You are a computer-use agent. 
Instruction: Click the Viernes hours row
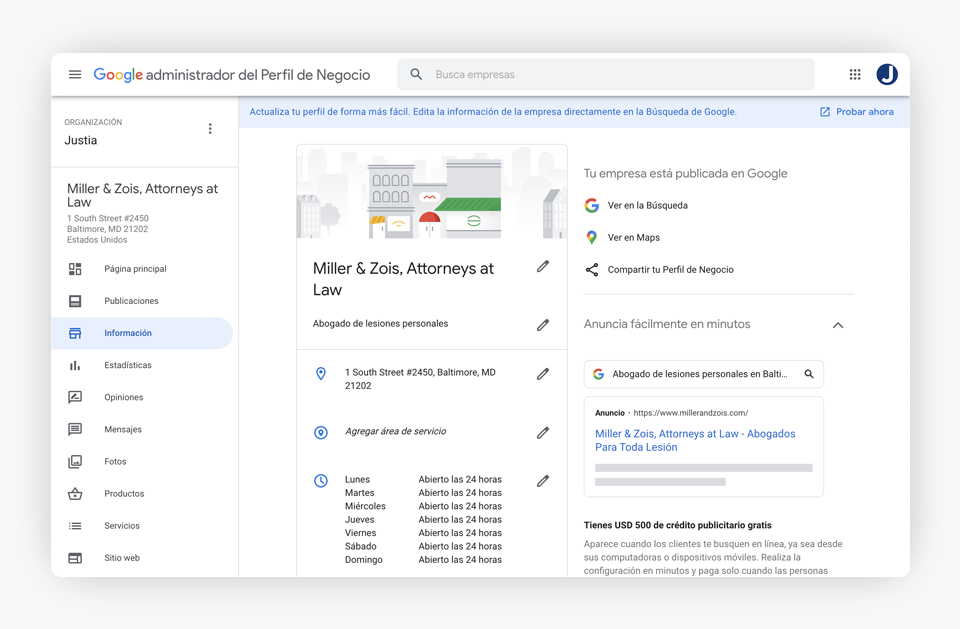pos(423,533)
